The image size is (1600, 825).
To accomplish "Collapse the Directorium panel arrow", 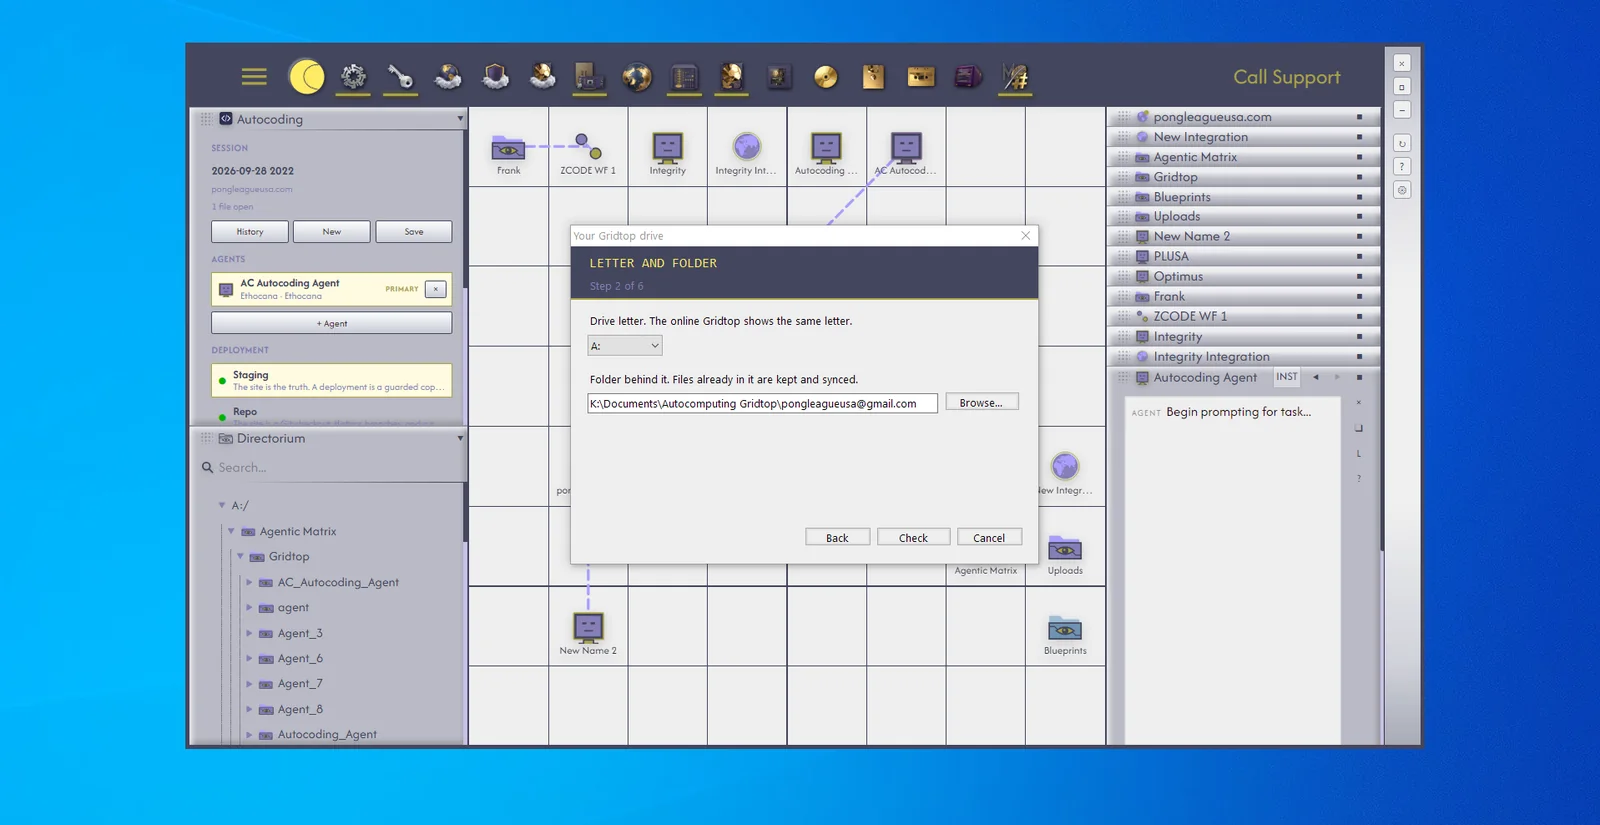I will coord(460,439).
